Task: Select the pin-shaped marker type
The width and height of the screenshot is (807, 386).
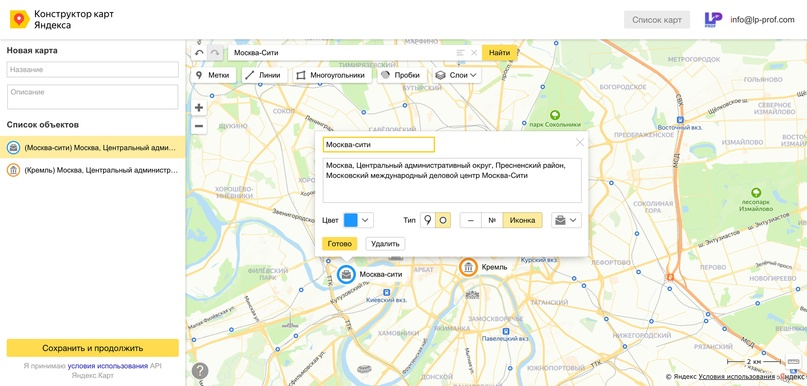Action: 428,220
